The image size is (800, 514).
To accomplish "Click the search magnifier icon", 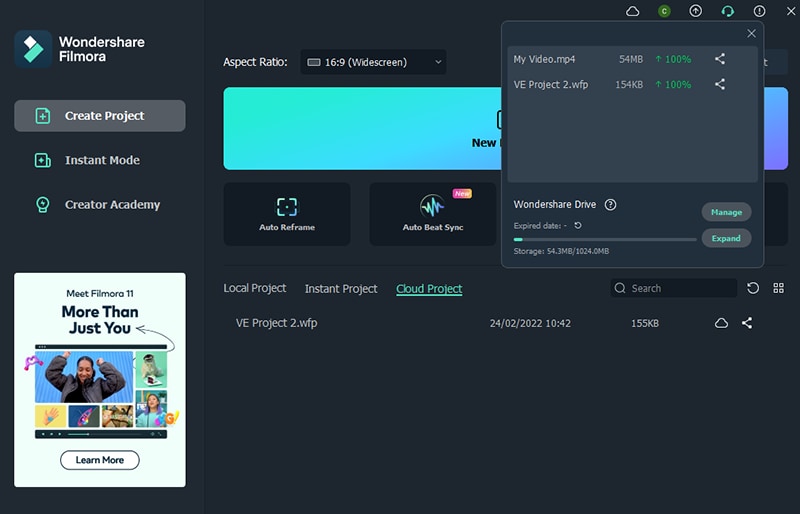I will [x=620, y=288].
